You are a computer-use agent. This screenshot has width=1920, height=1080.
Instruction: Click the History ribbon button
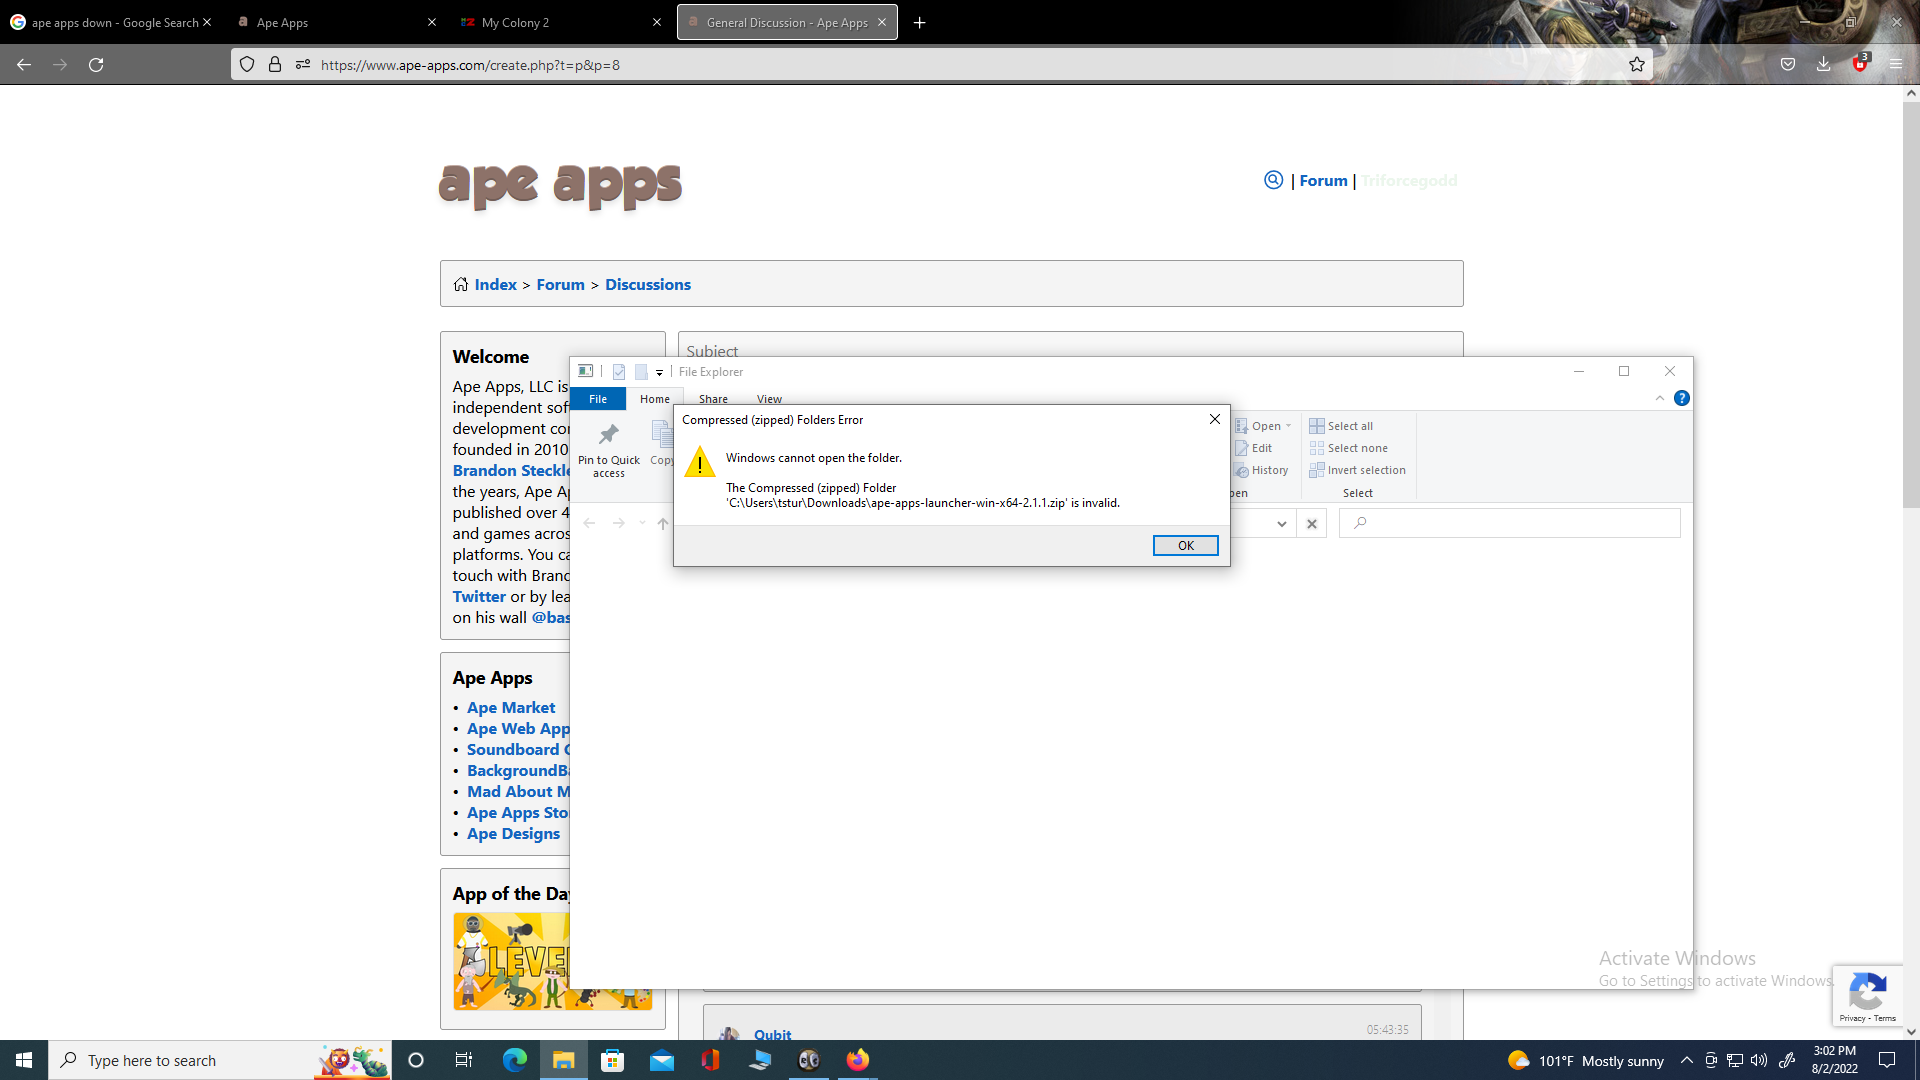(1261, 470)
